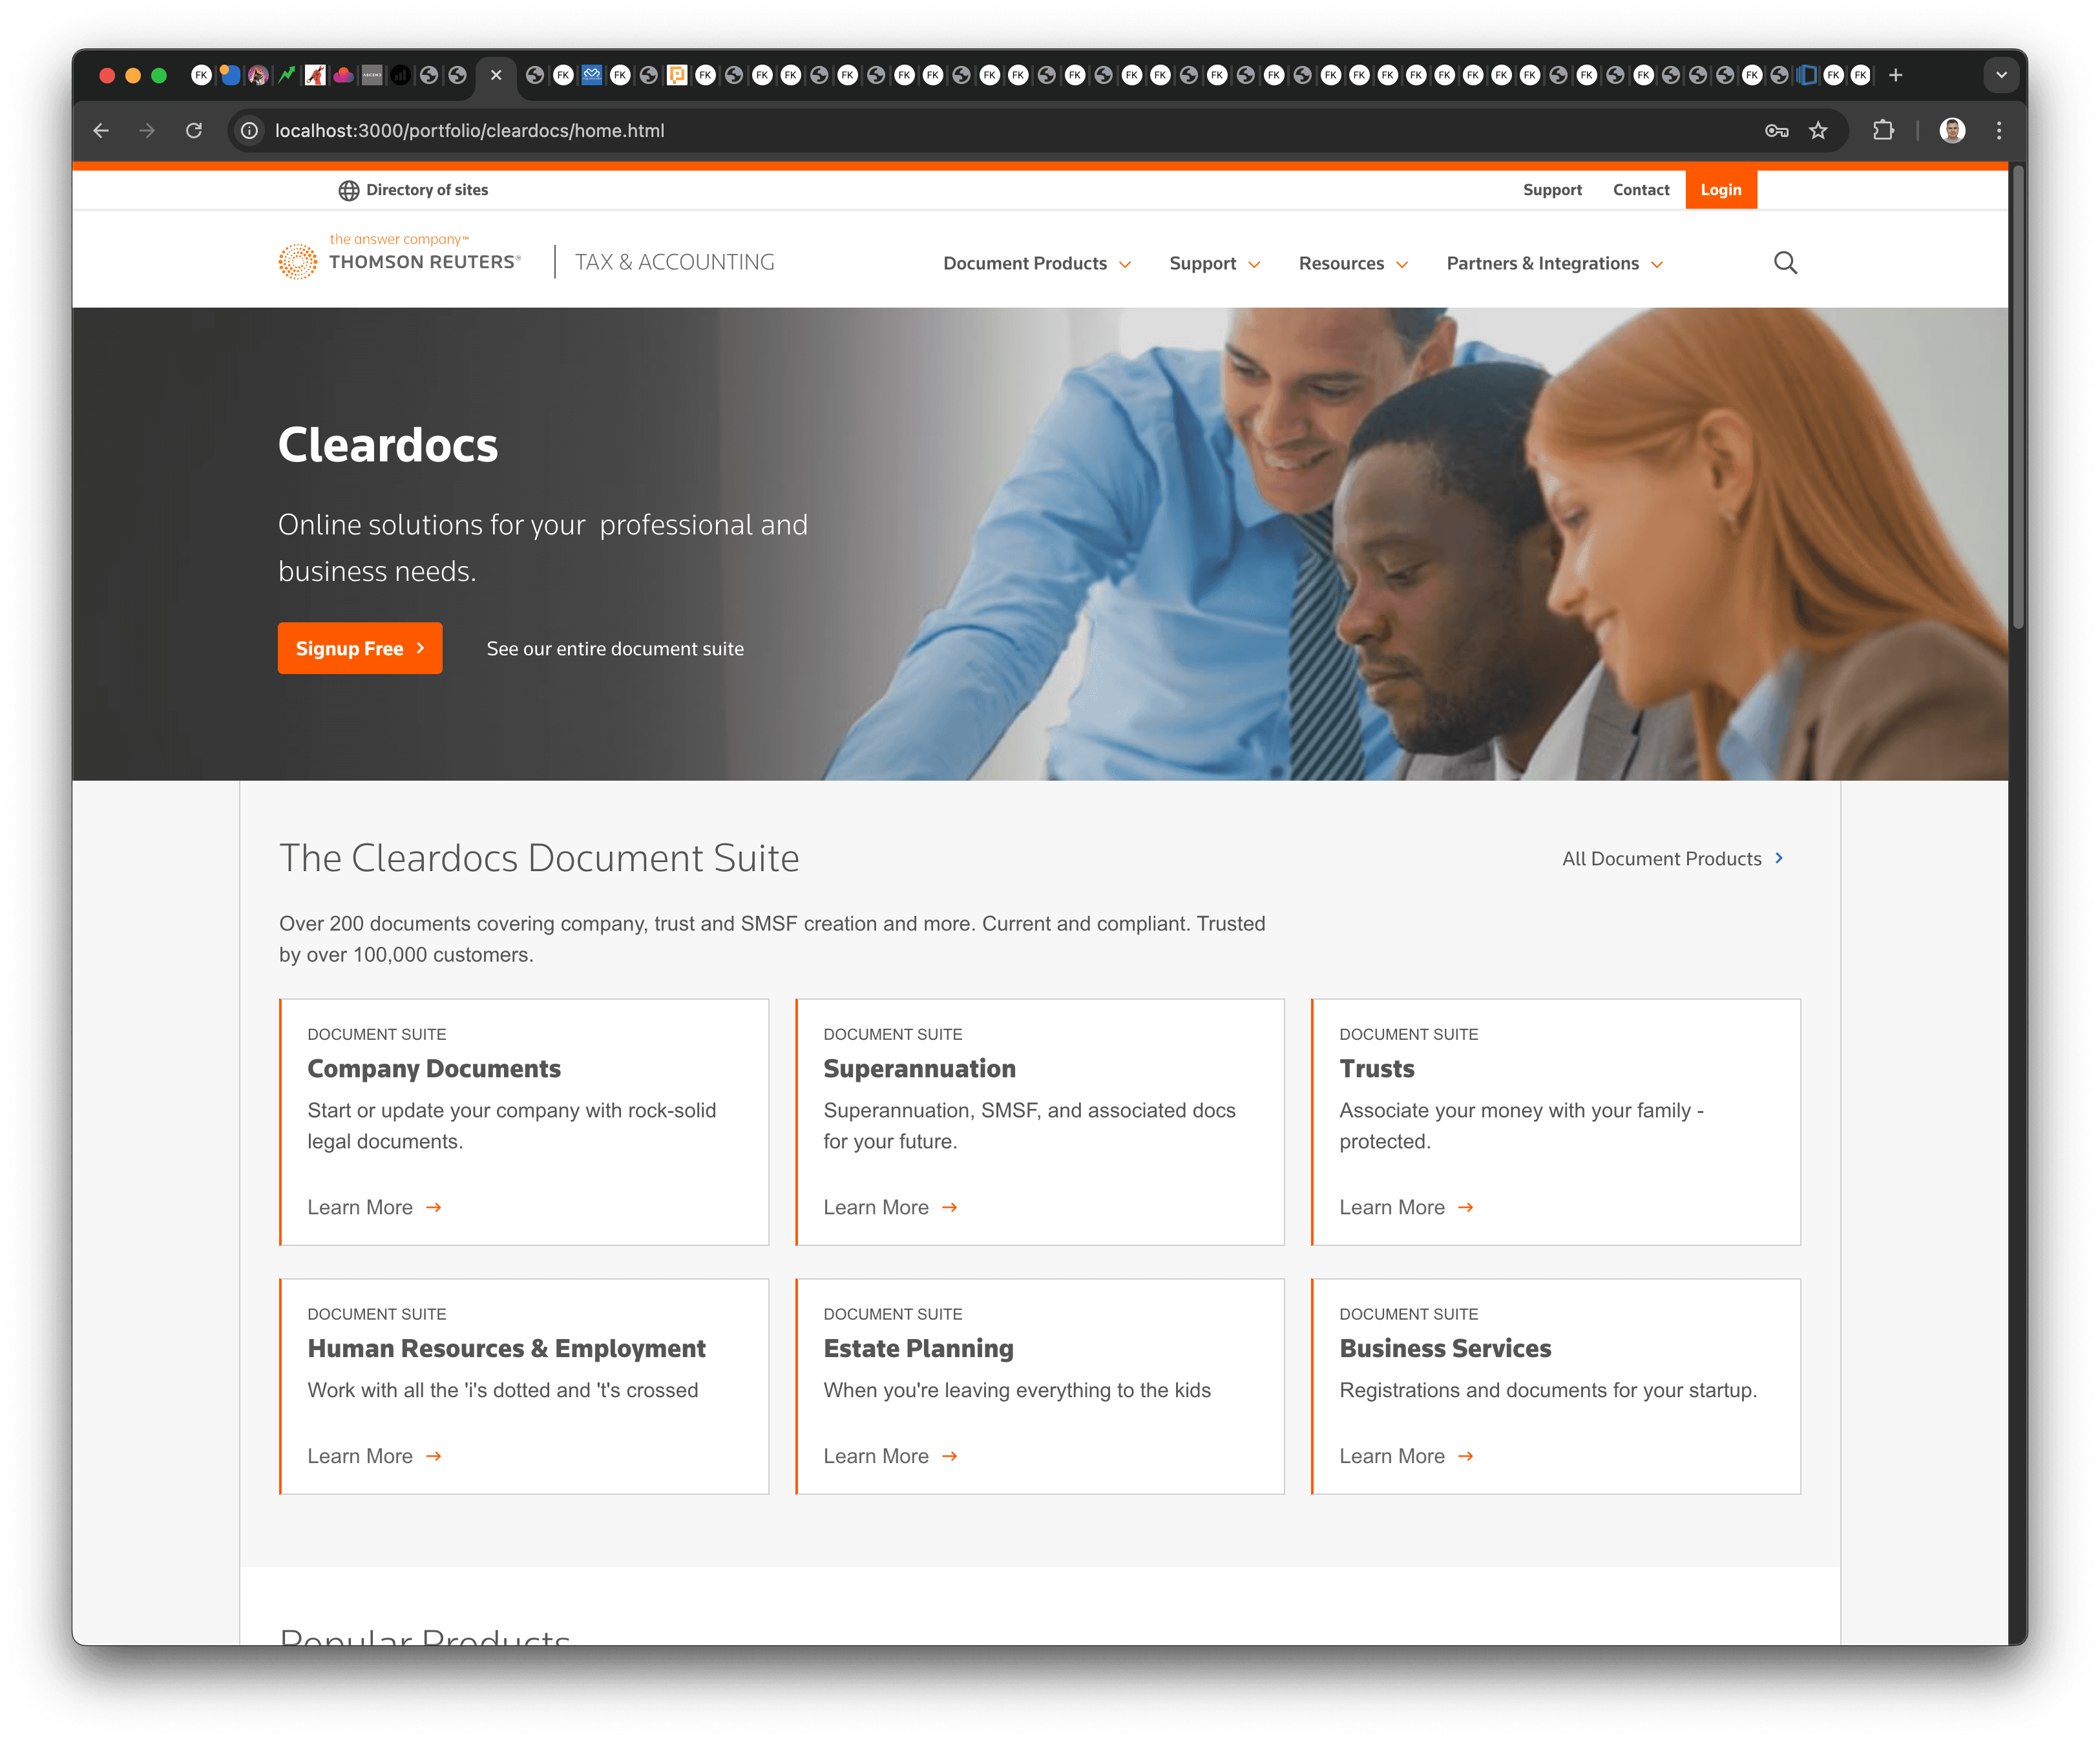Open the Chrome three-dot menu
2100x1741 pixels.
[x=1998, y=130]
